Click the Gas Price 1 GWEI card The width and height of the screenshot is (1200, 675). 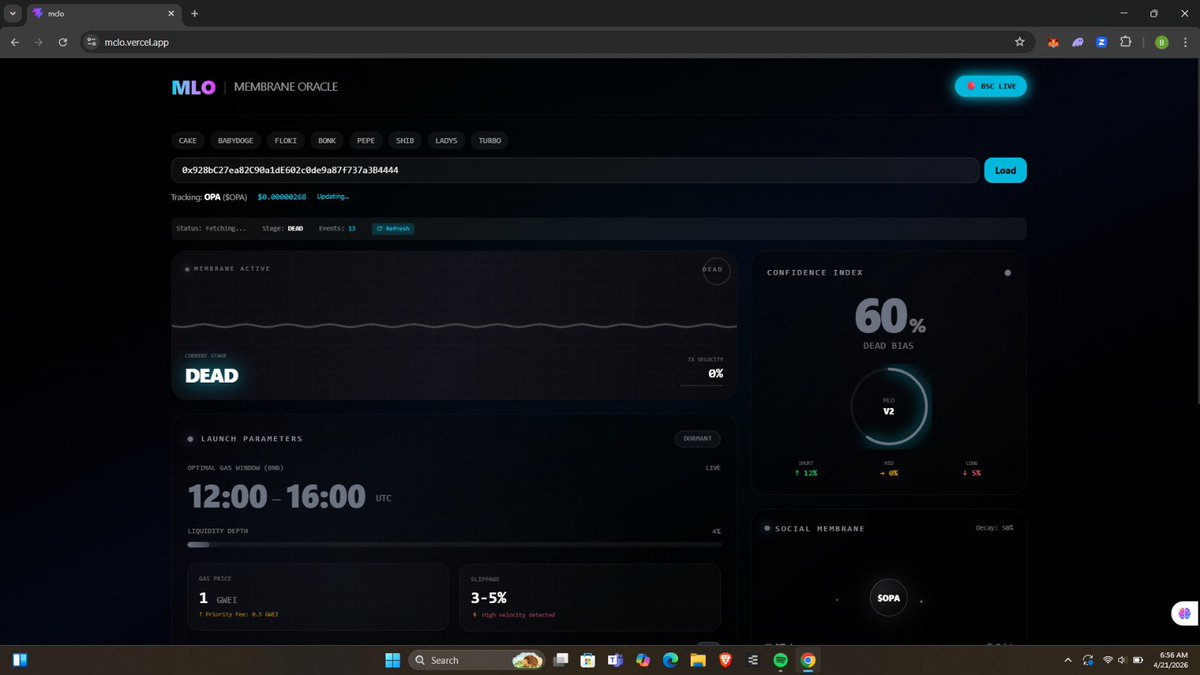(318, 597)
